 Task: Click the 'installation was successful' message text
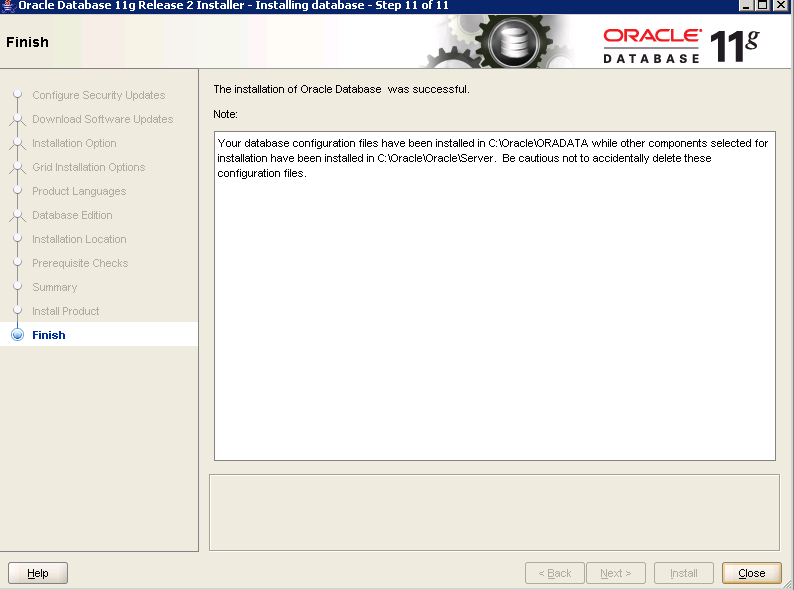coord(341,89)
